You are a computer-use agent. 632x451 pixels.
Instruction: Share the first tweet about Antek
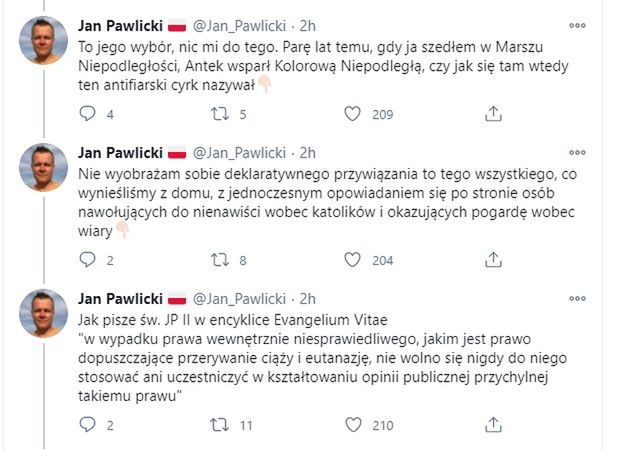pyautogui.click(x=492, y=115)
